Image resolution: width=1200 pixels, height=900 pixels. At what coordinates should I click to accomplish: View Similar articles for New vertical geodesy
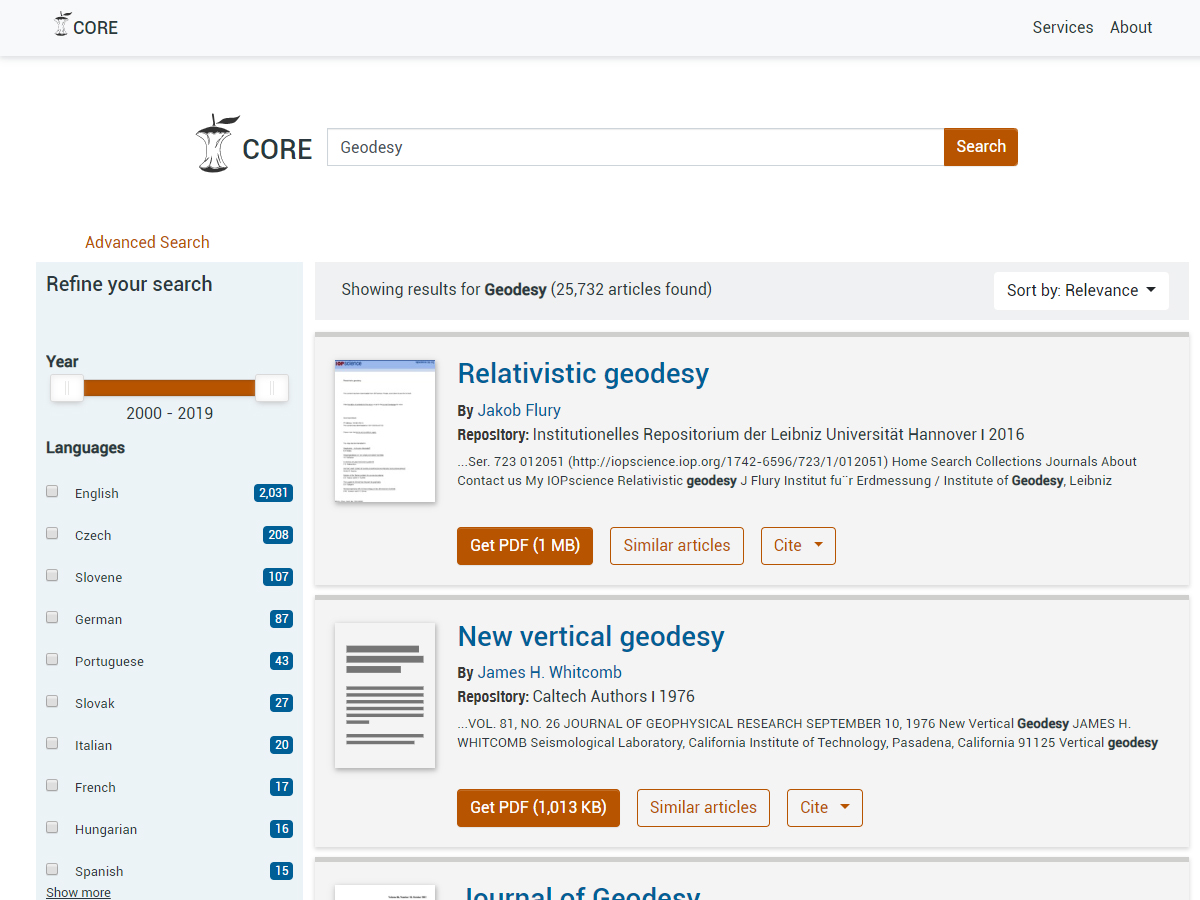tap(703, 808)
